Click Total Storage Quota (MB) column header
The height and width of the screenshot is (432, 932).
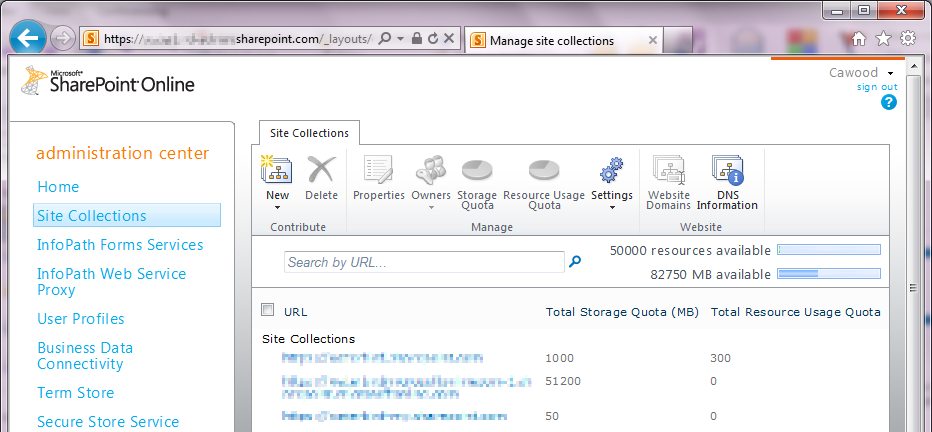click(x=622, y=312)
